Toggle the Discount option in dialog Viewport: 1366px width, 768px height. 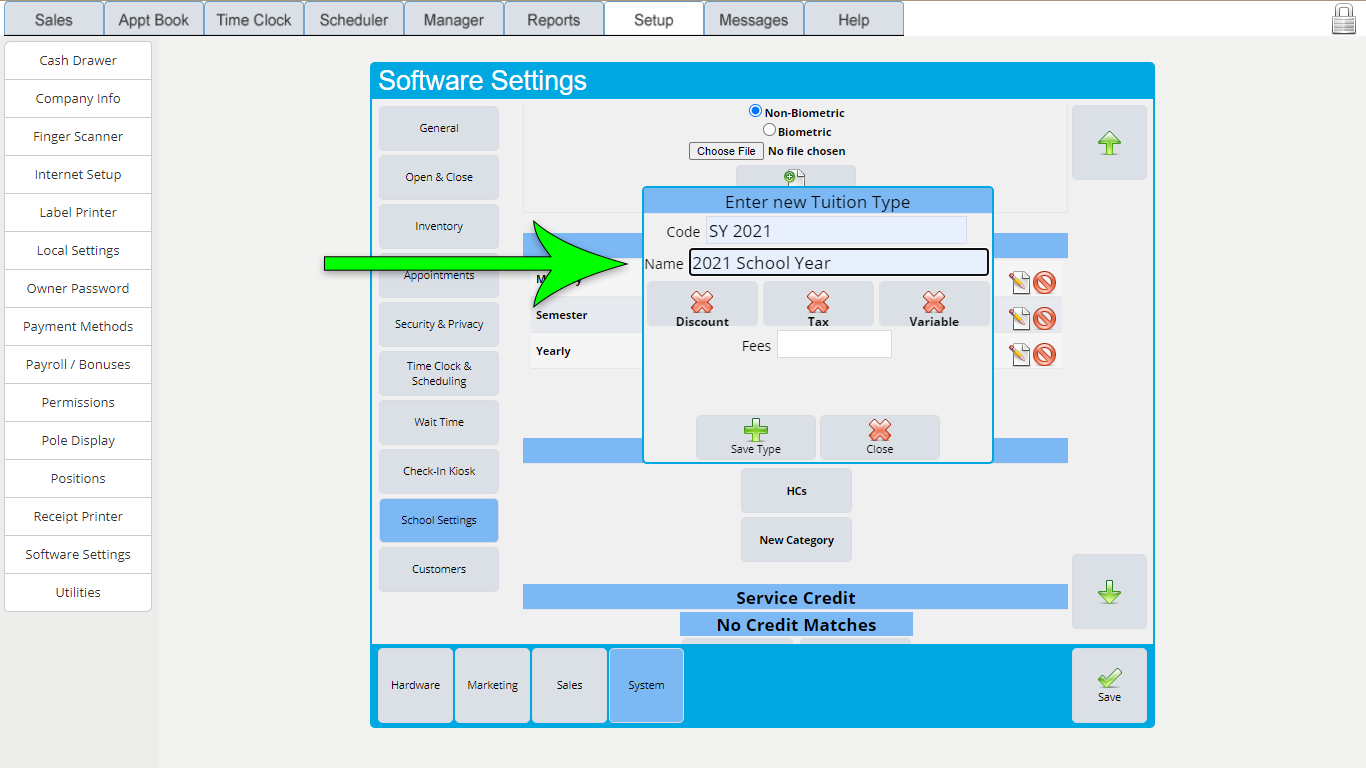click(702, 304)
